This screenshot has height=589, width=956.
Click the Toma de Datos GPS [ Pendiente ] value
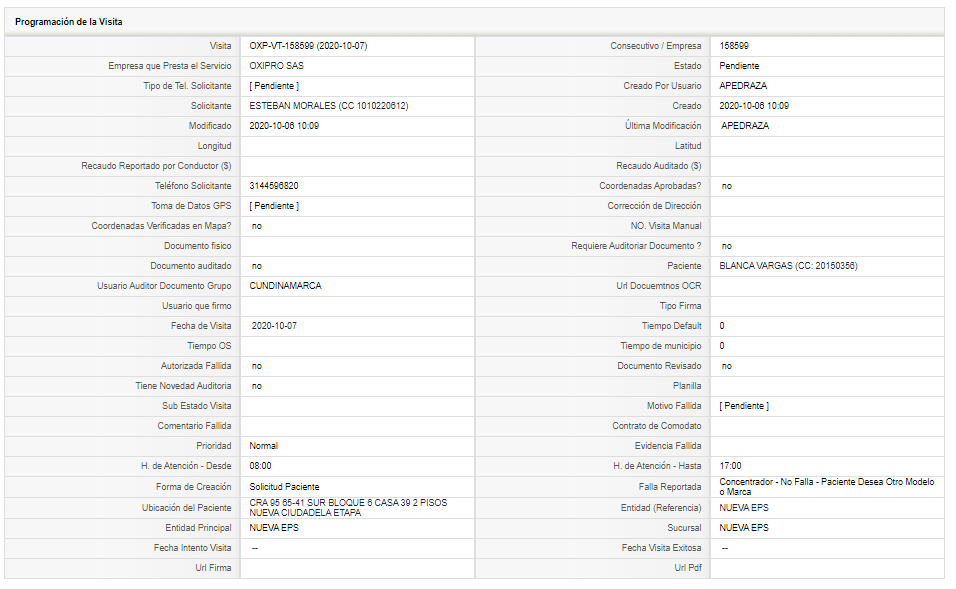pos(274,206)
